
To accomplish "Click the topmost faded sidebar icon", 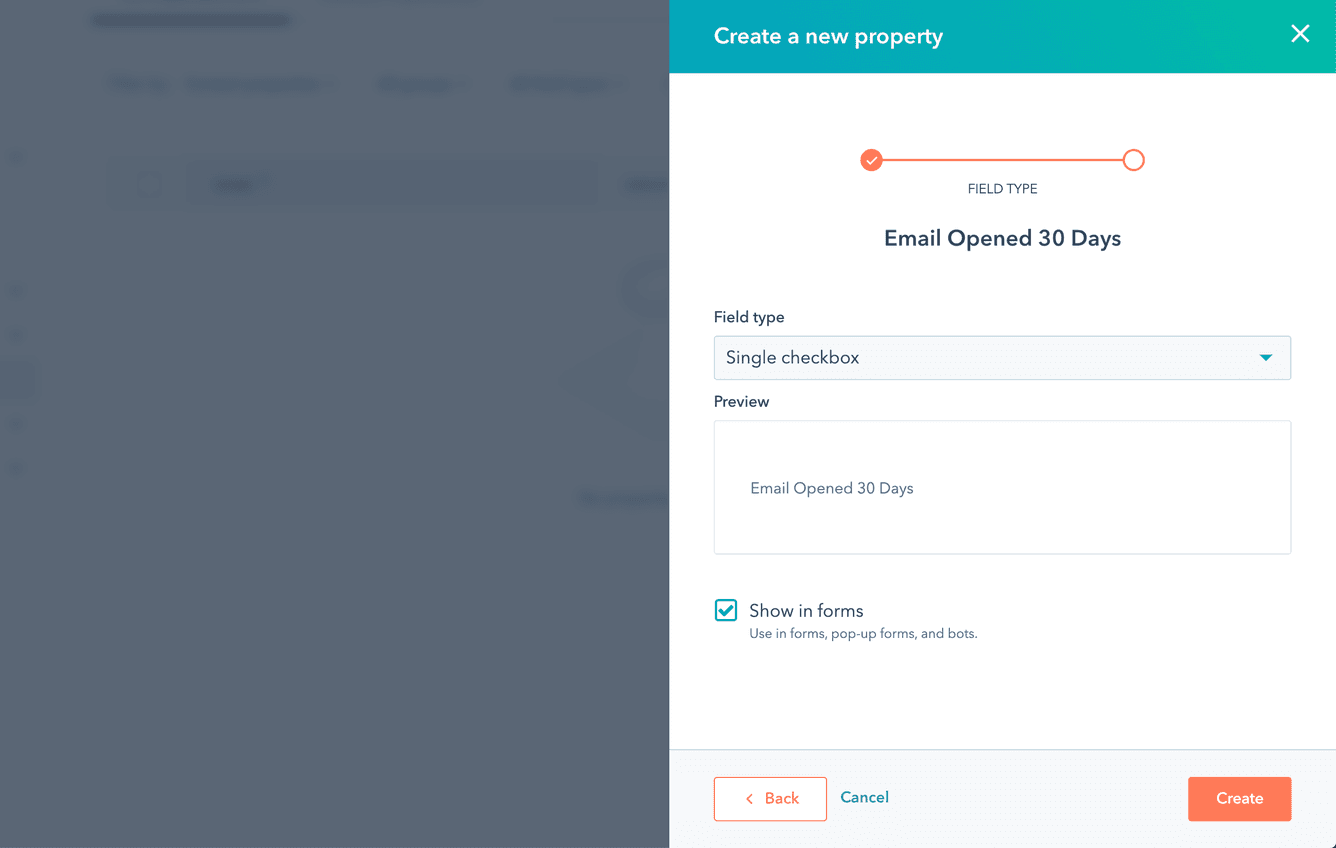I will [x=15, y=156].
